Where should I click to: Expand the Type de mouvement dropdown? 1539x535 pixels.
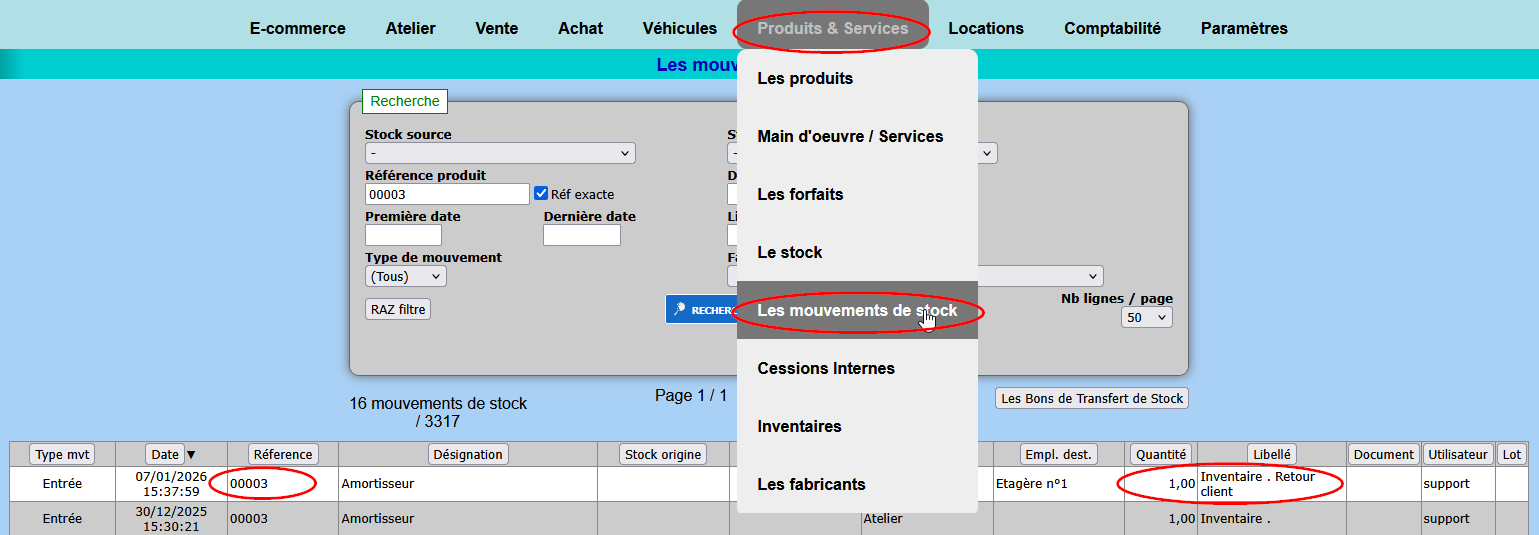coord(406,276)
